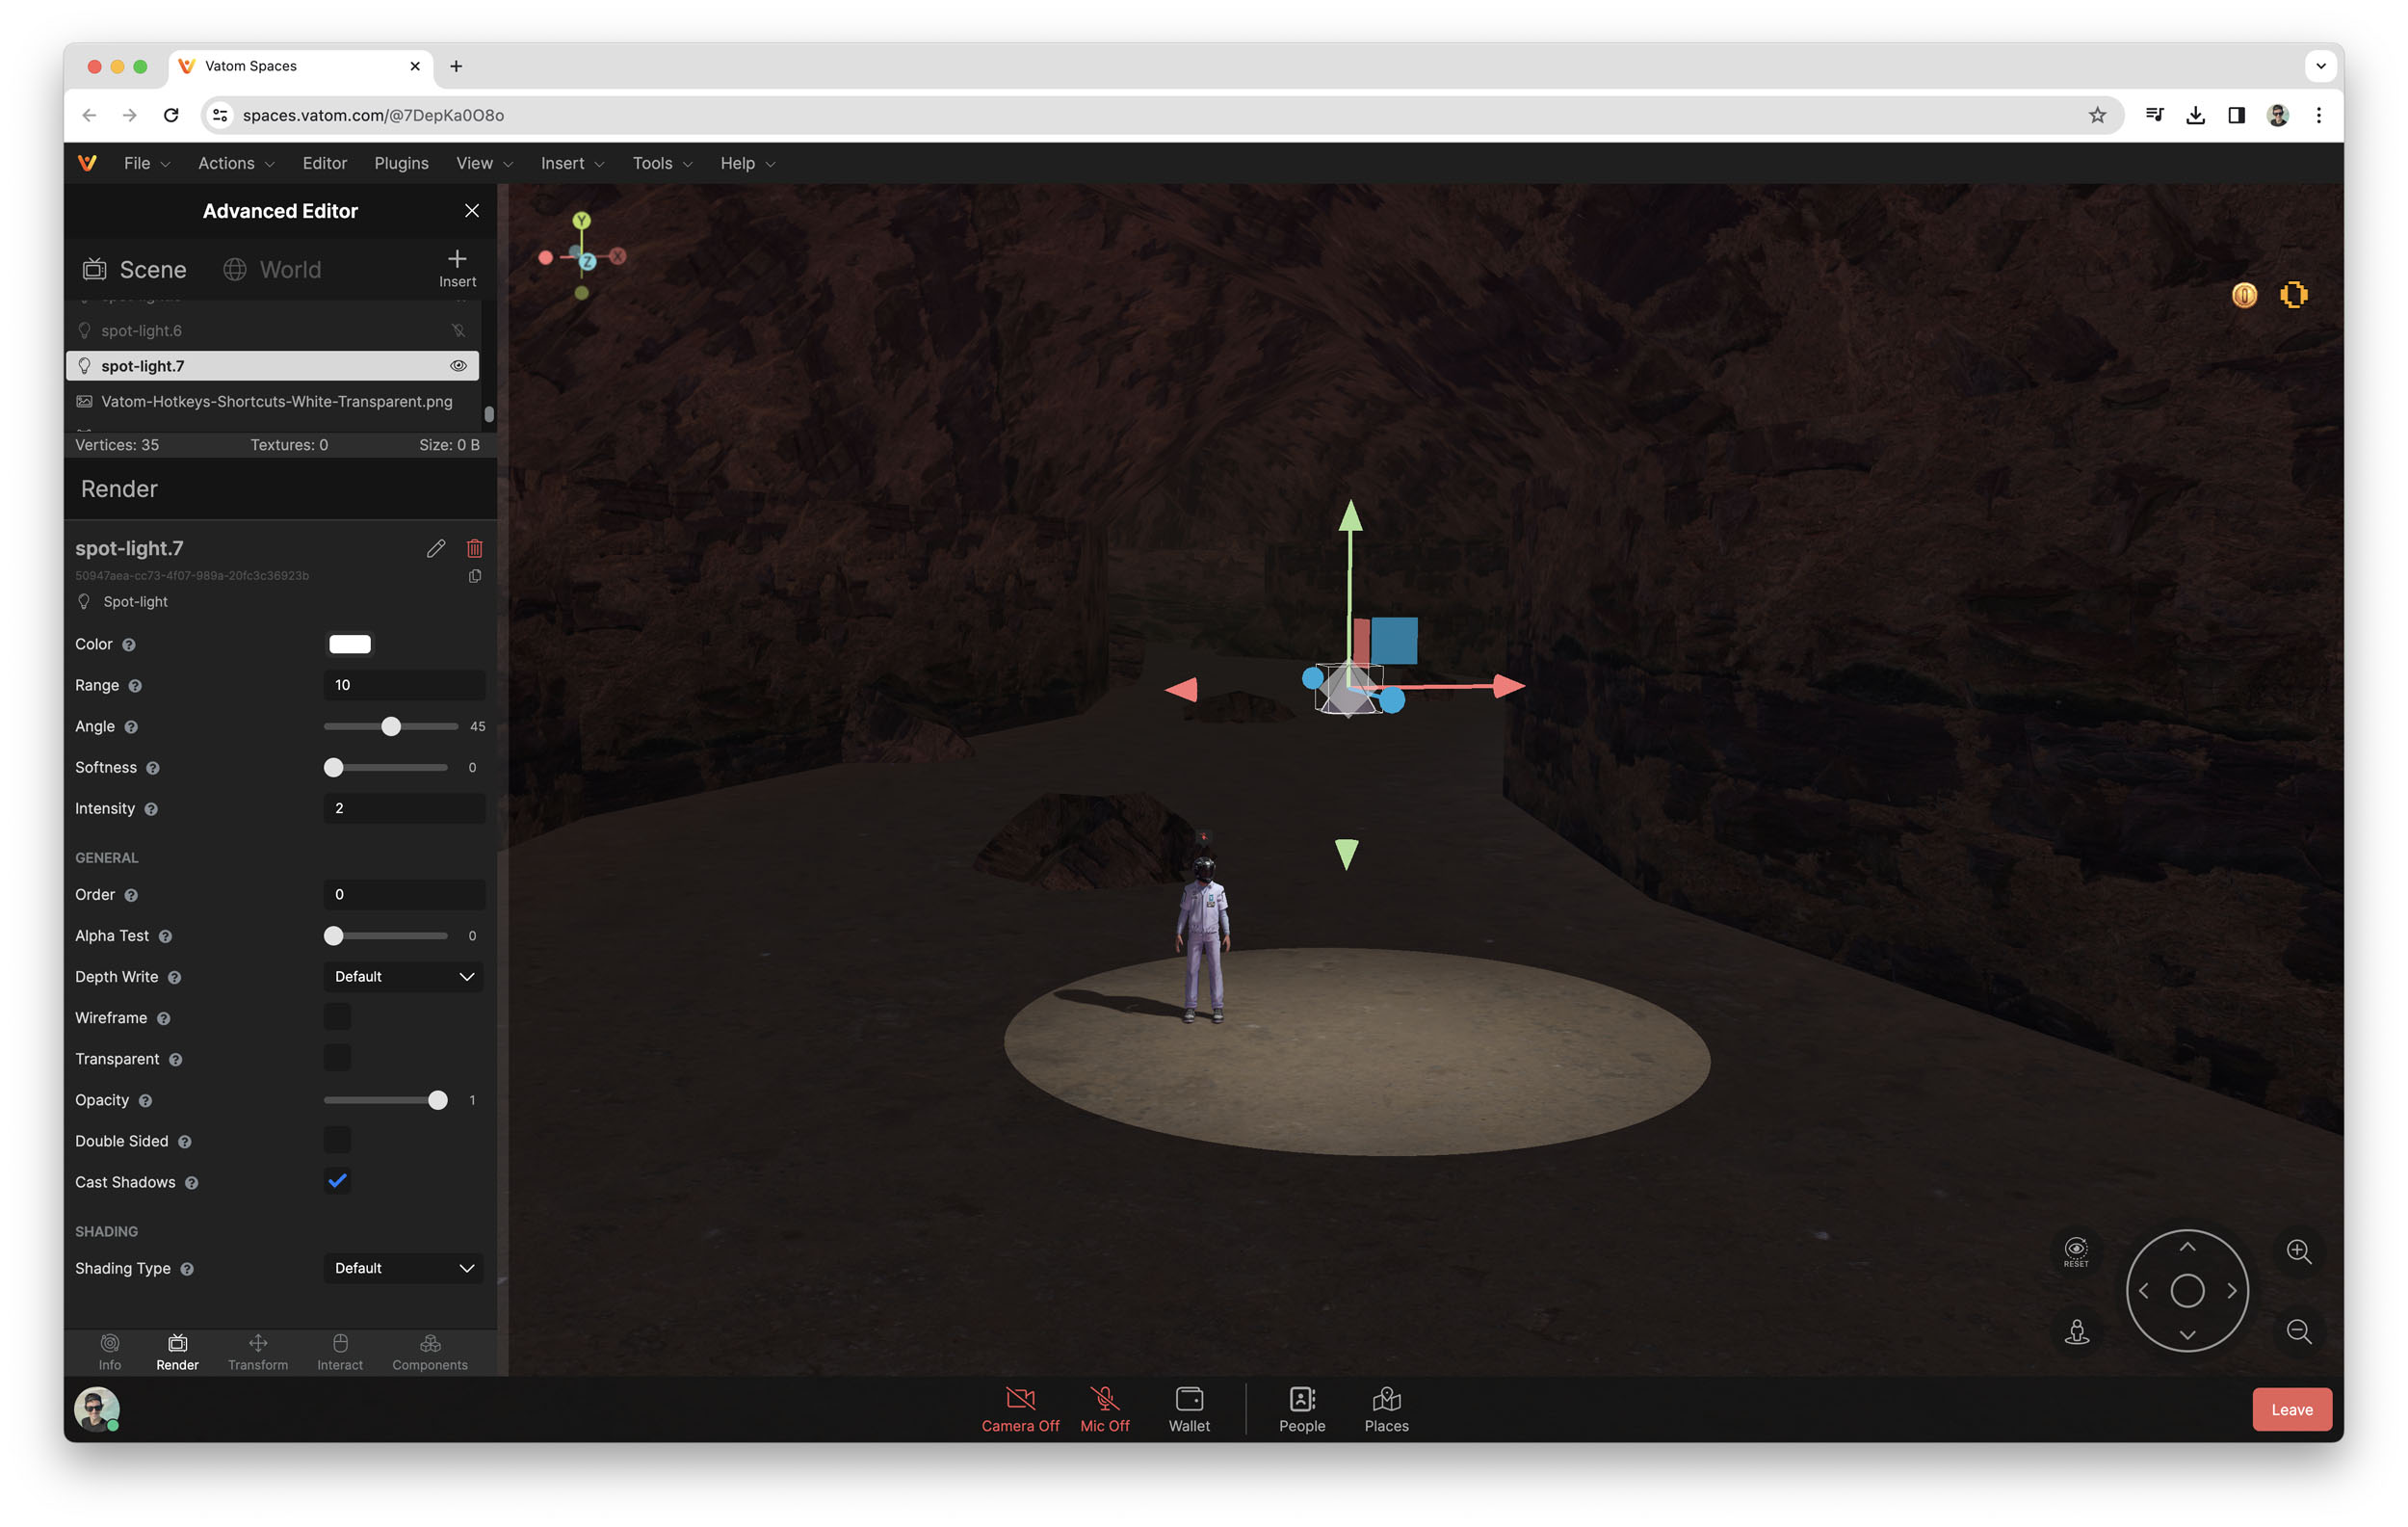Toggle visibility eye of spot-light.7
The width and height of the screenshot is (2408, 1527).
click(458, 366)
